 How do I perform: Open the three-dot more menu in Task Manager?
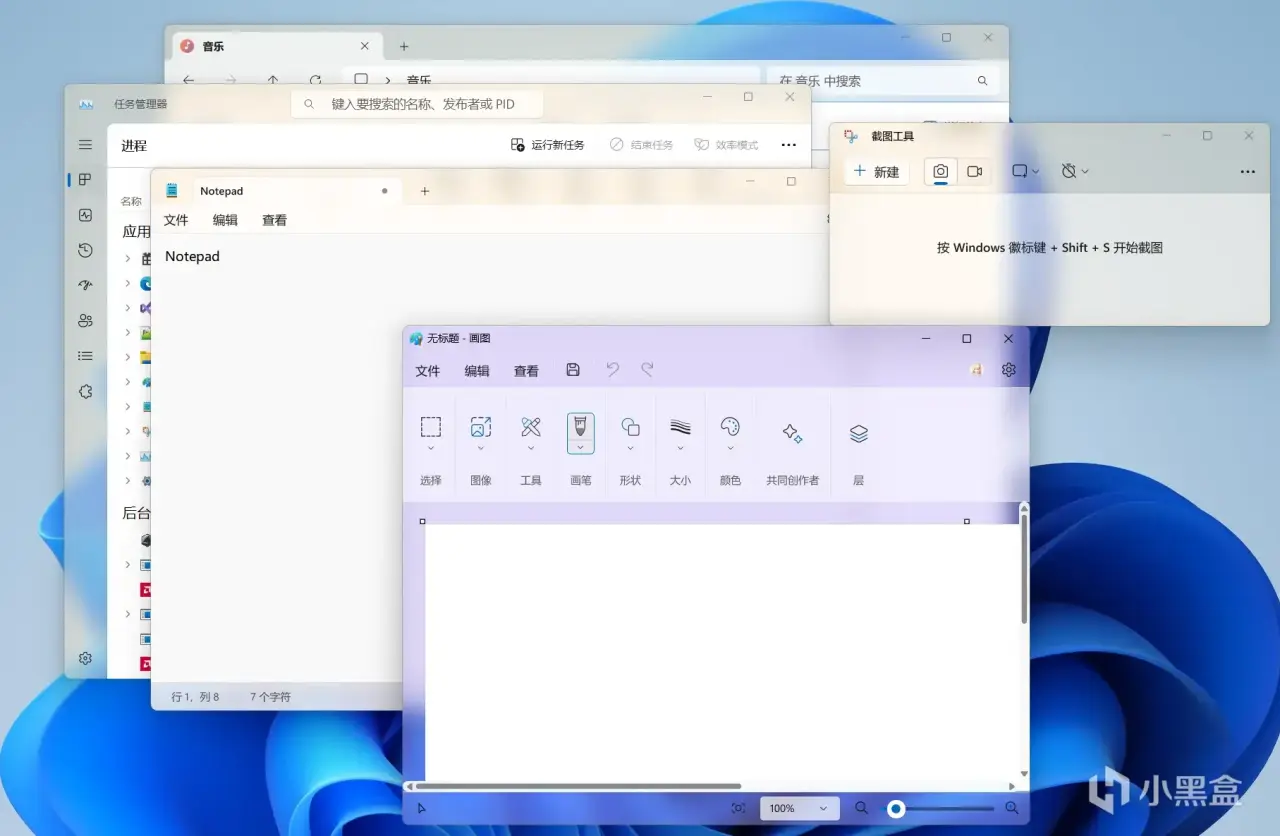tap(789, 145)
